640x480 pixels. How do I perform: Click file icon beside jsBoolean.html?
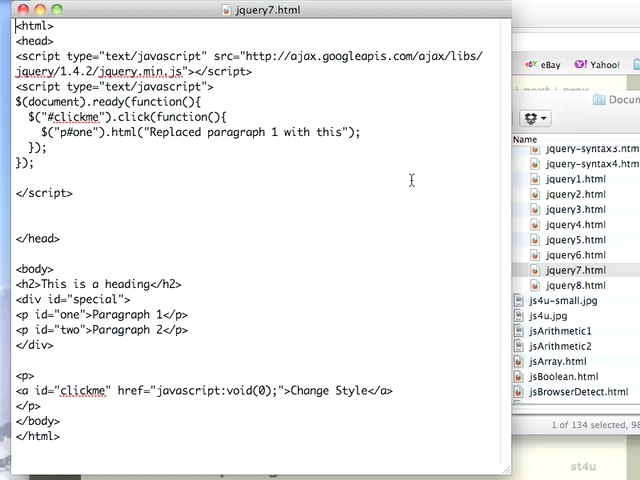click(x=518, y=376)
